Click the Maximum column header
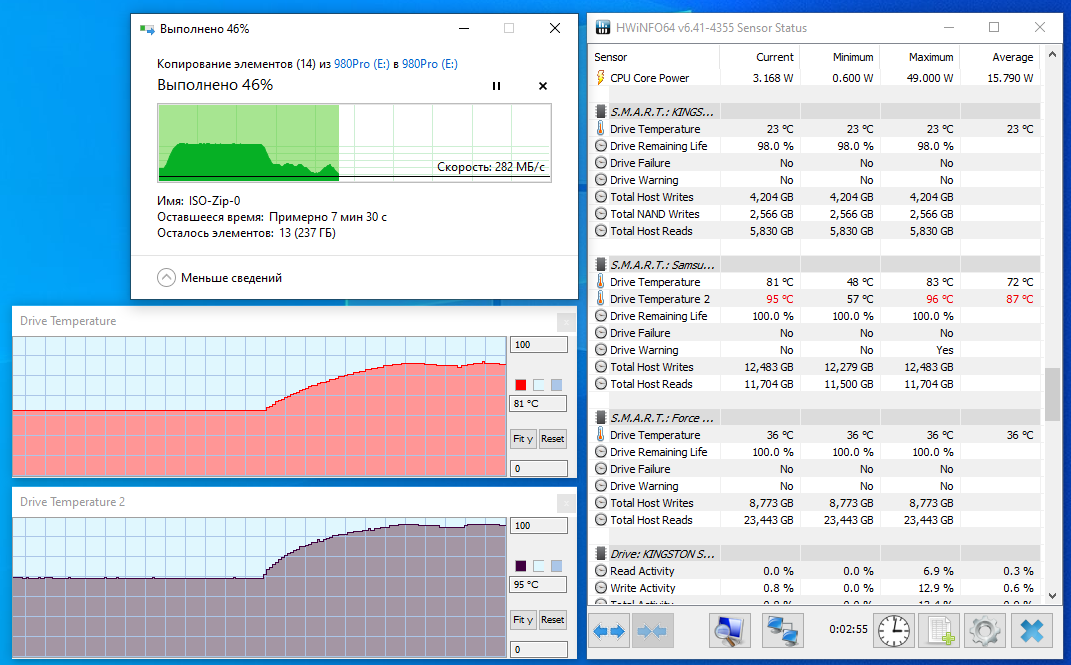 coord(919,57)
